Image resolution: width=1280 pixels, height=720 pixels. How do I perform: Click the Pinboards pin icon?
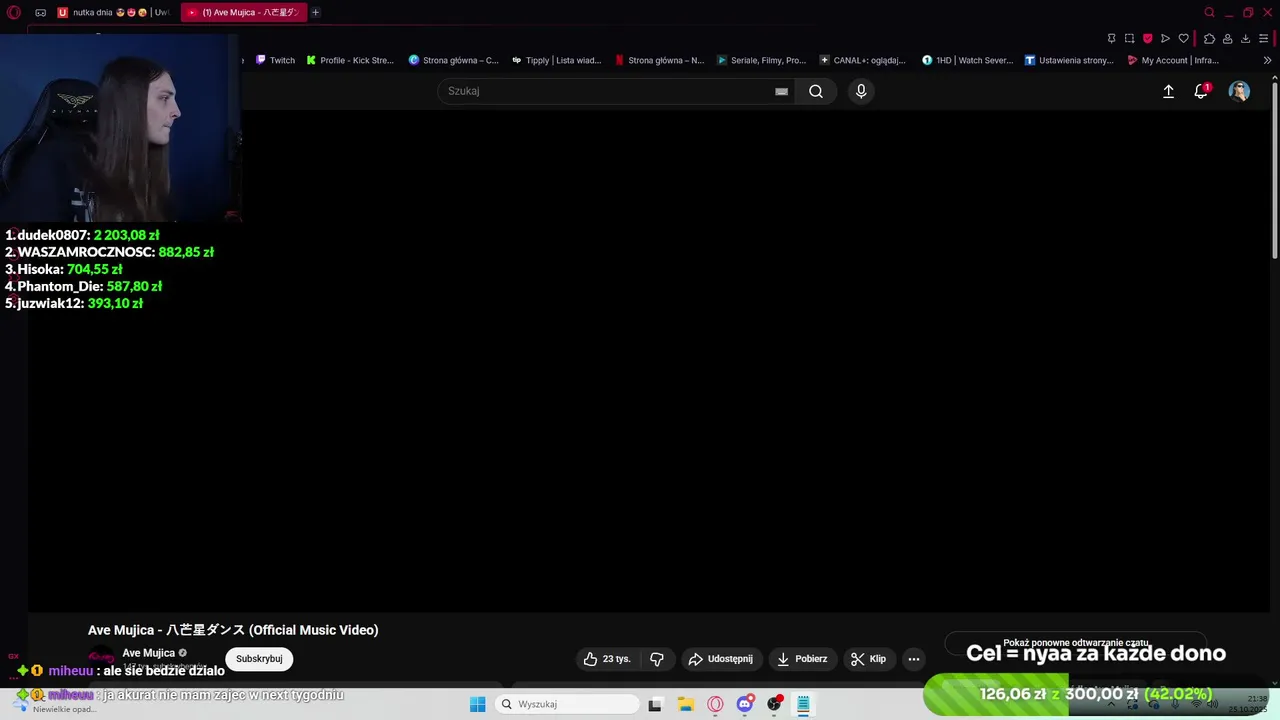1111,39
